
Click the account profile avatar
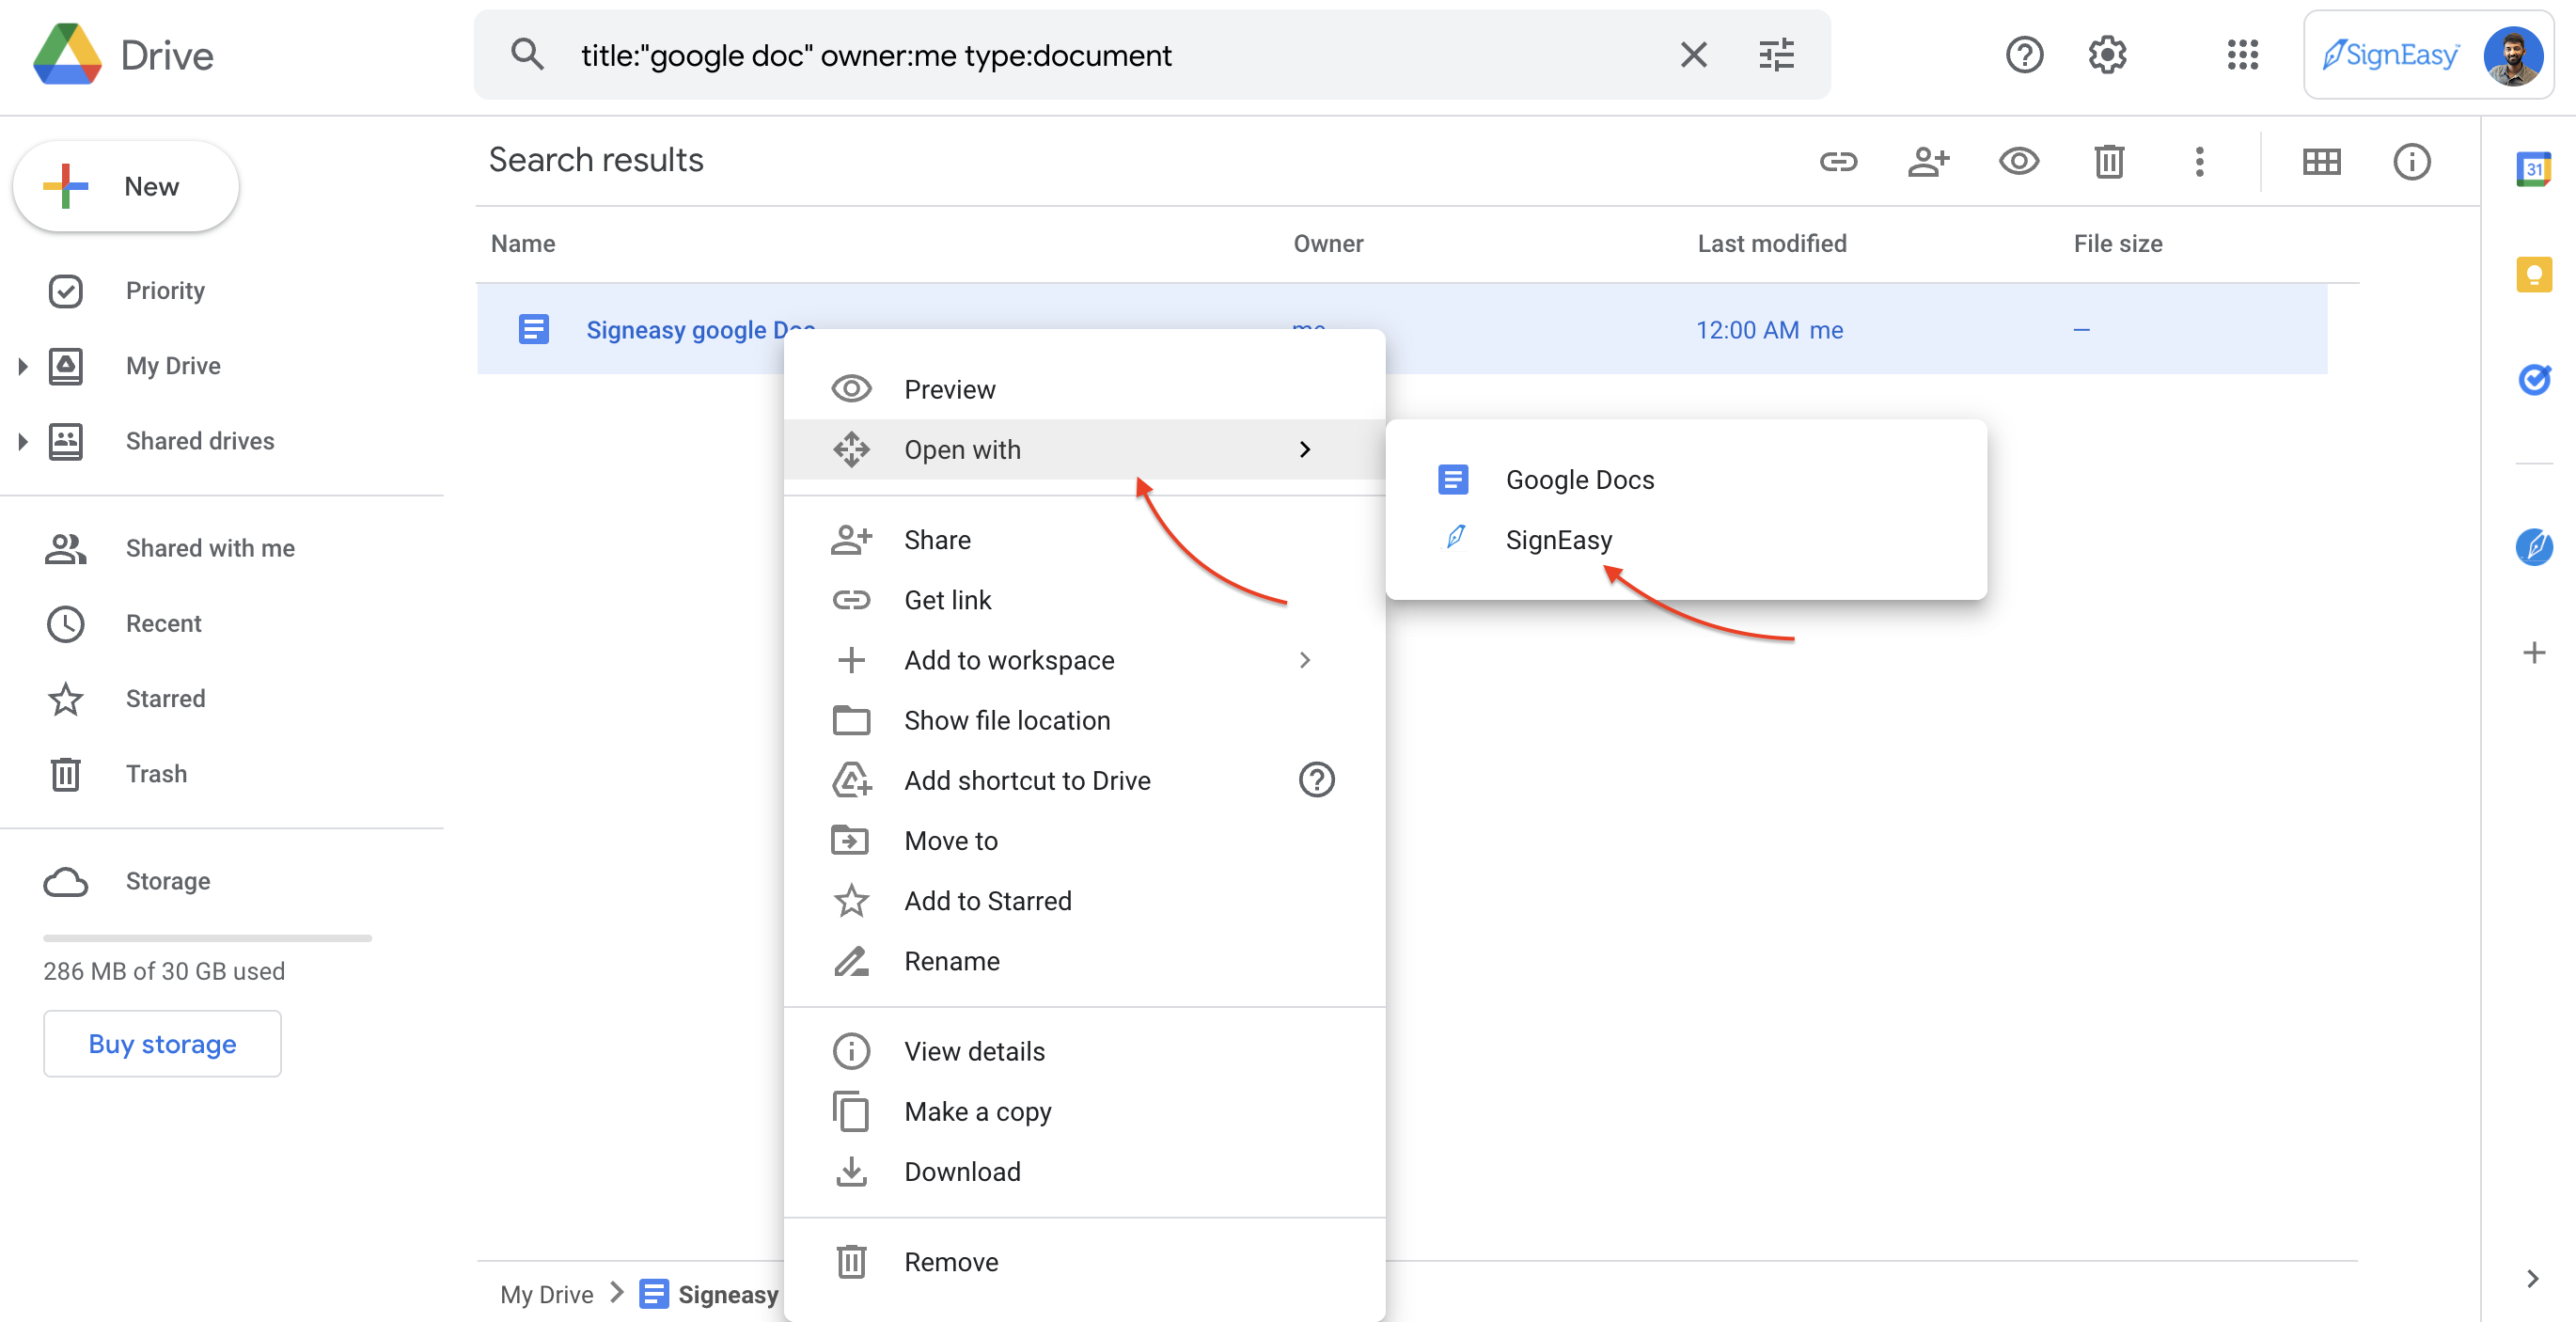pyautogui.click(x=2511, y=55)
